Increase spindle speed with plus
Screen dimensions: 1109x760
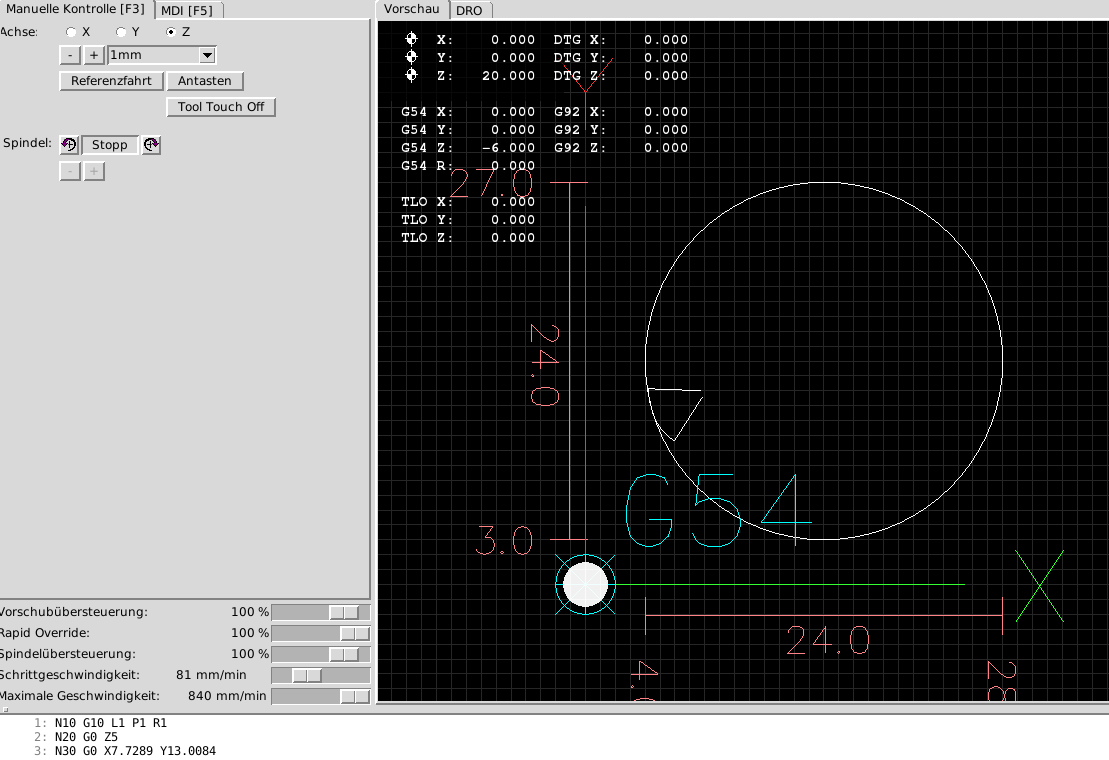pos(94,171)
